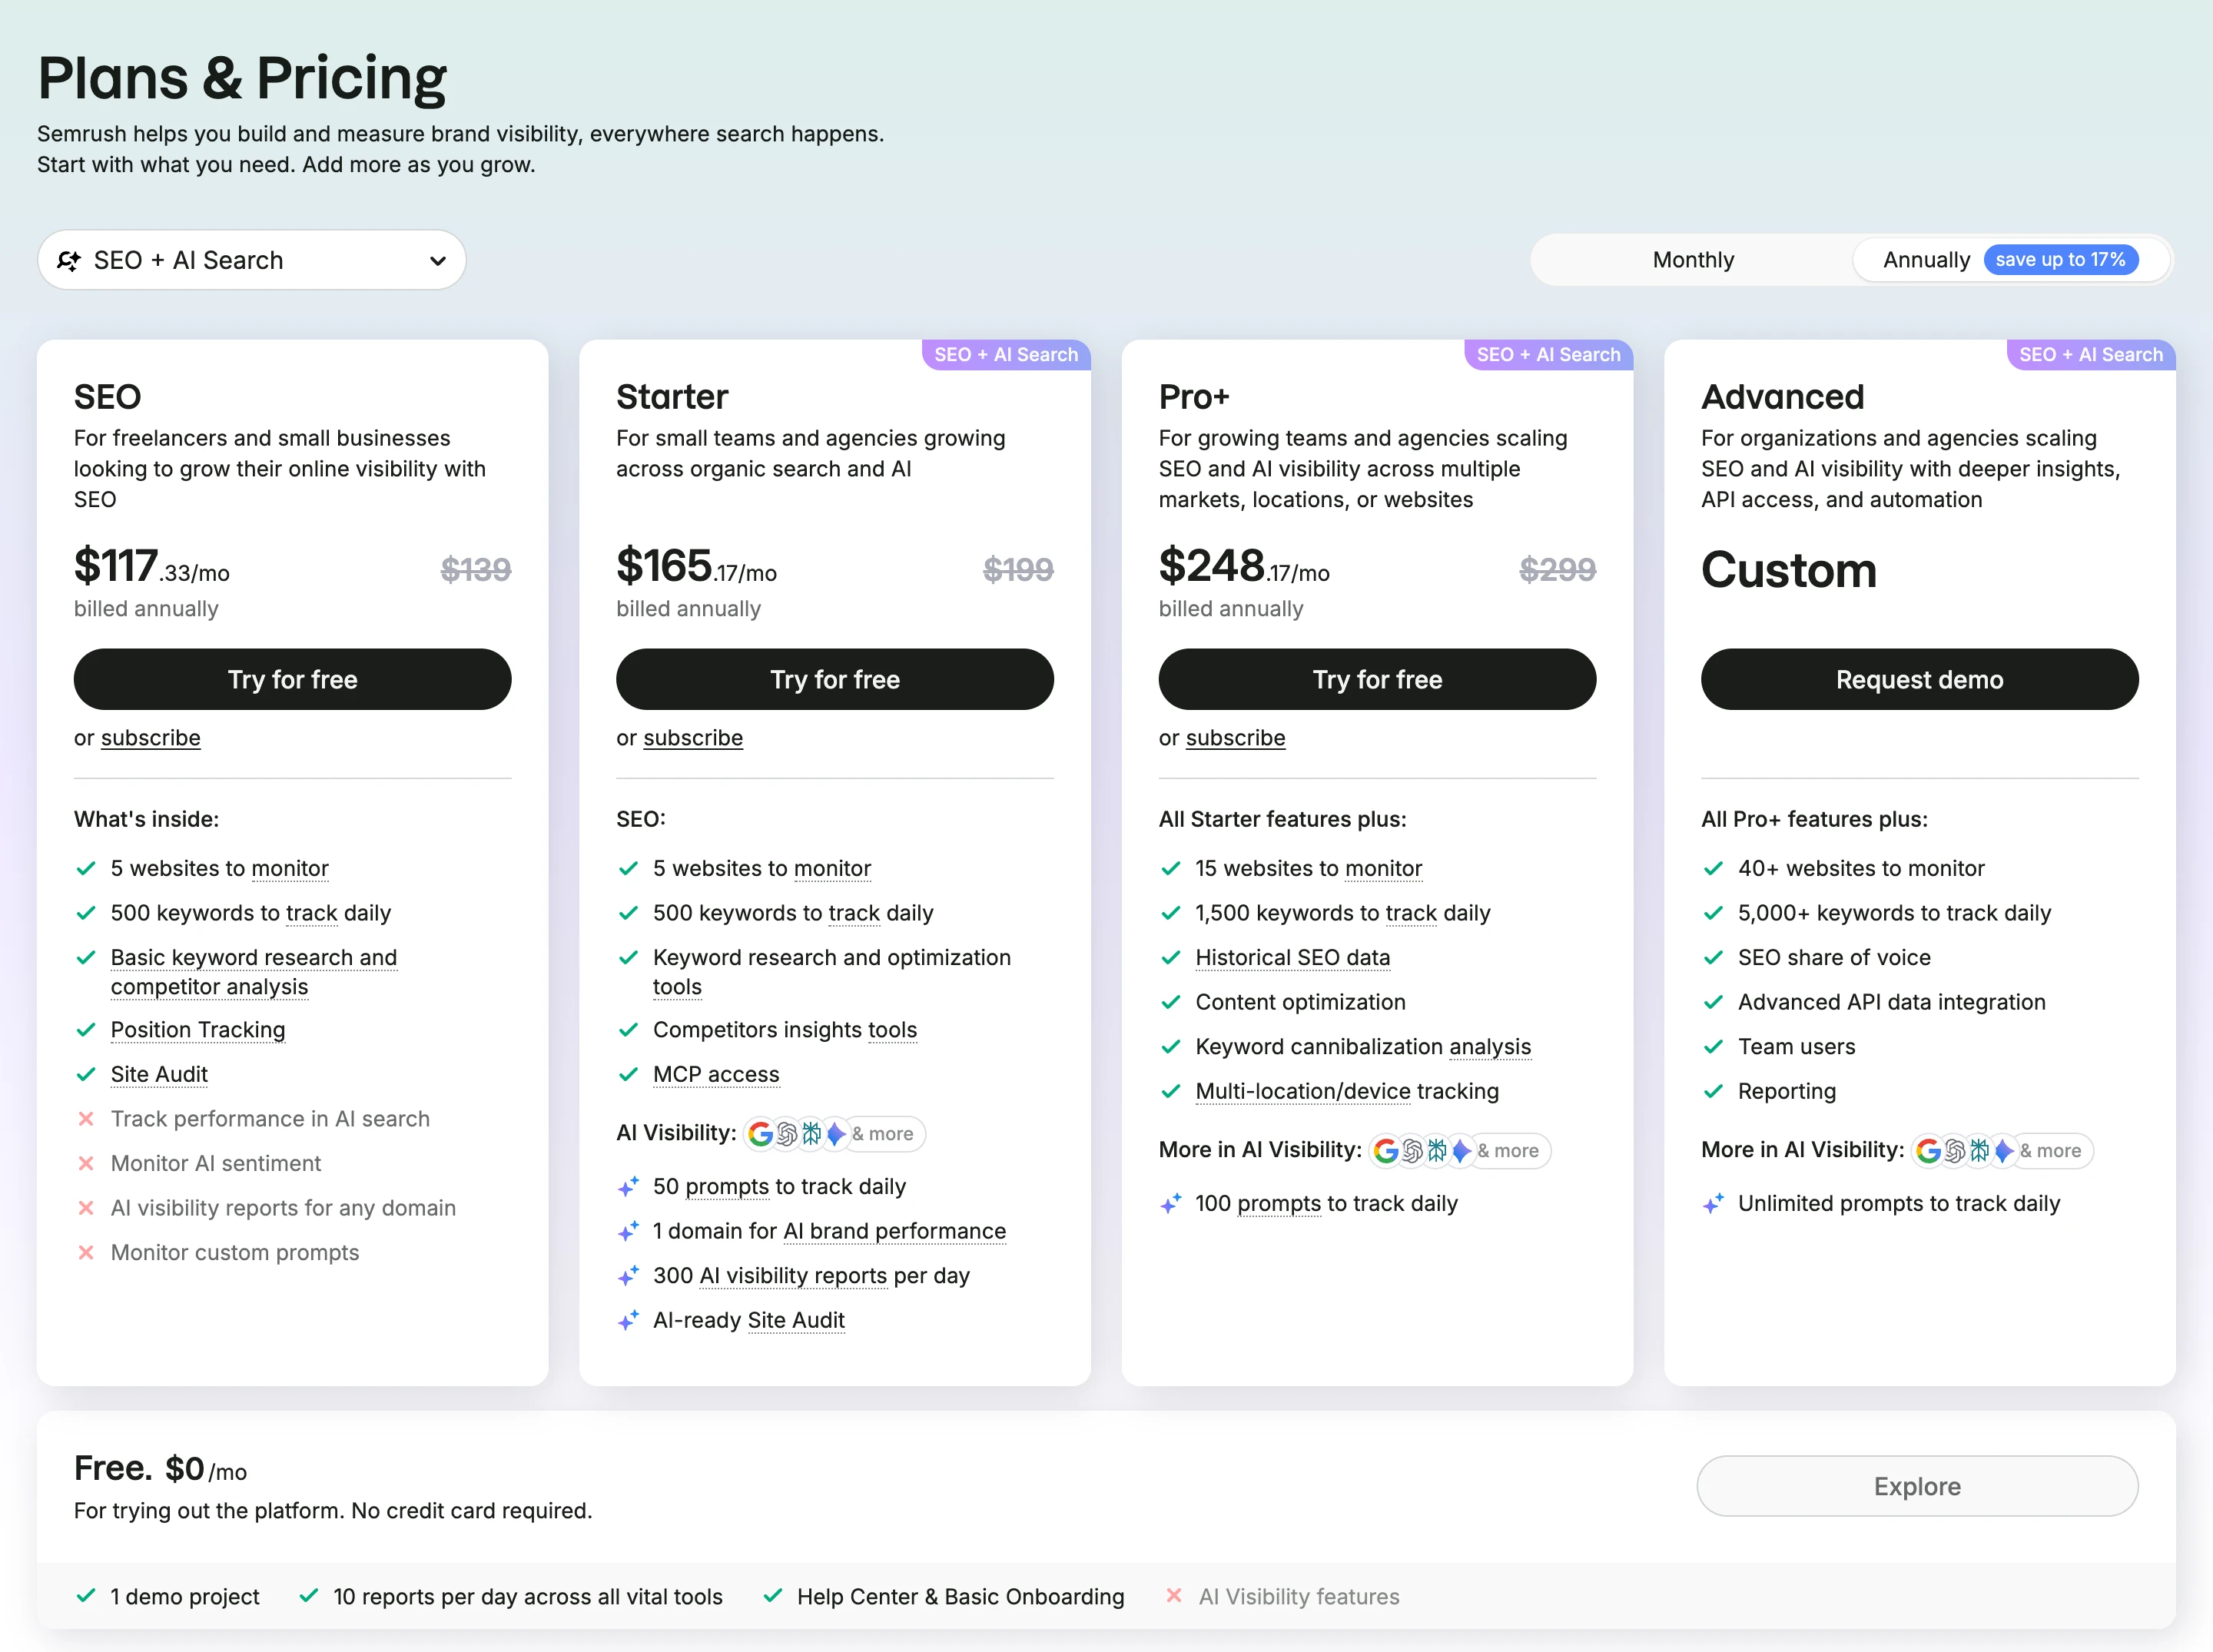Click Pro+ card's SEO + AI Search badge
The image size is (2213, 1652).
point(1548,355)
